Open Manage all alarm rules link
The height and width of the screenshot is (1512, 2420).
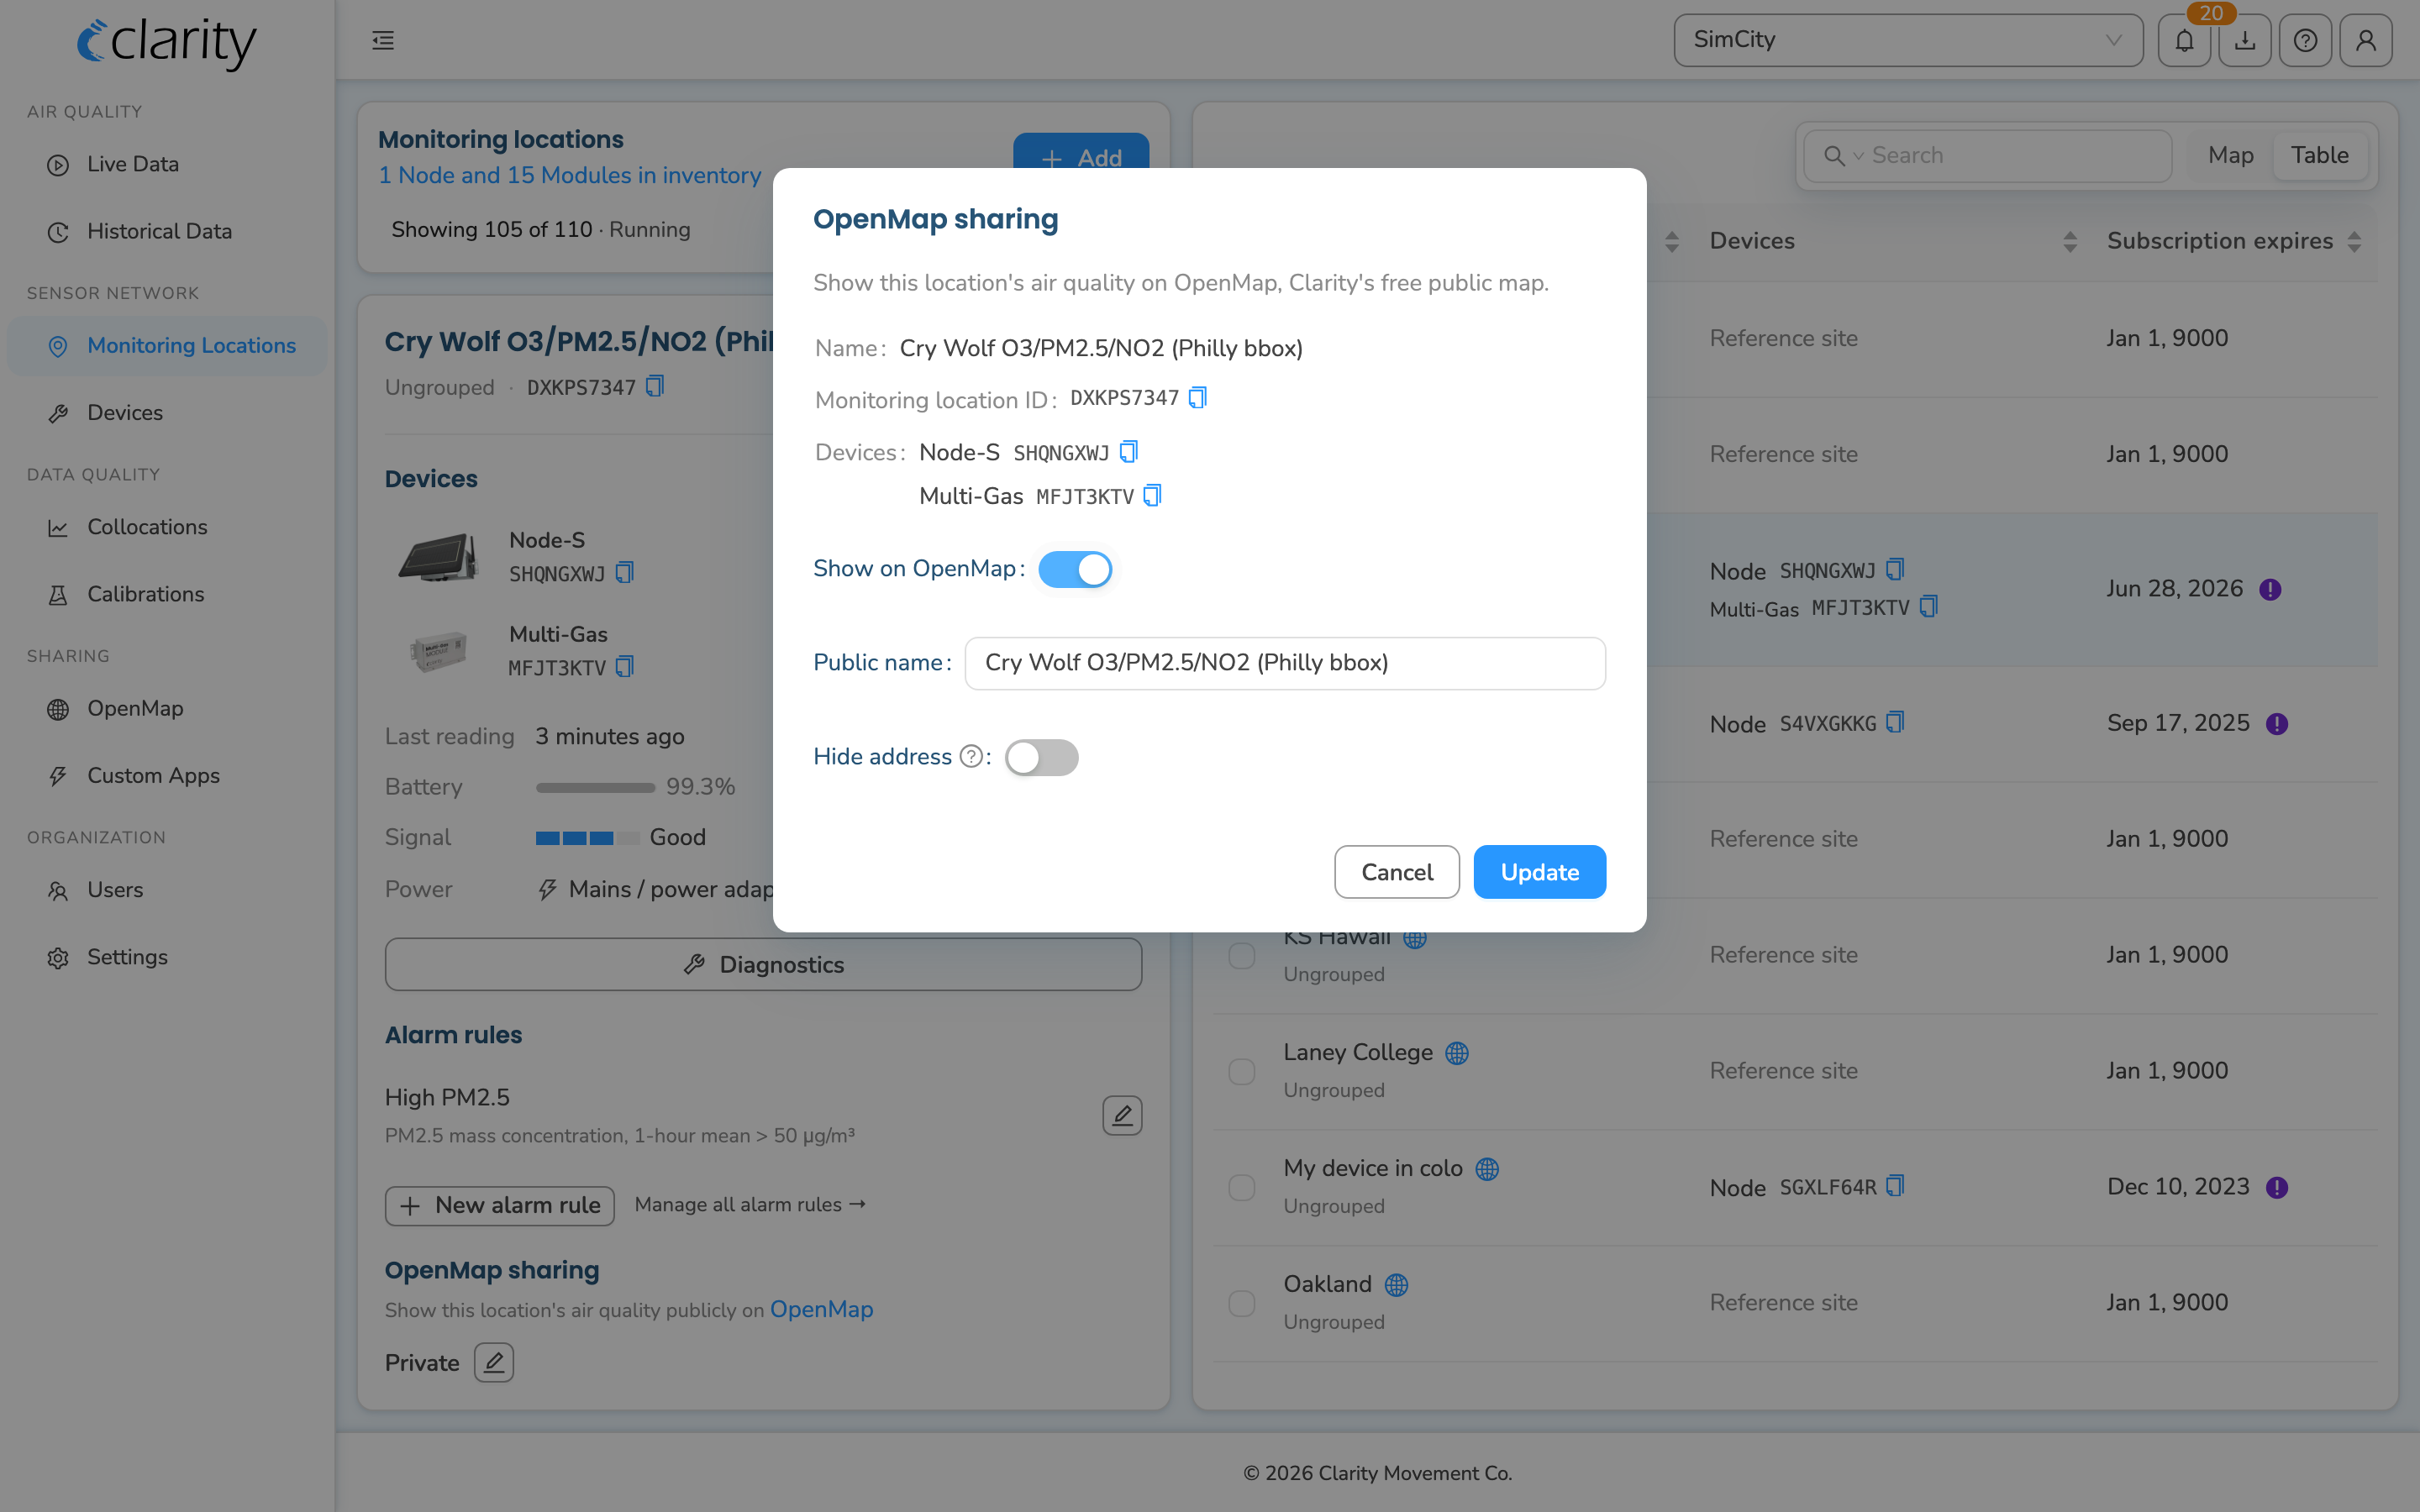(x=750, y=1205)
